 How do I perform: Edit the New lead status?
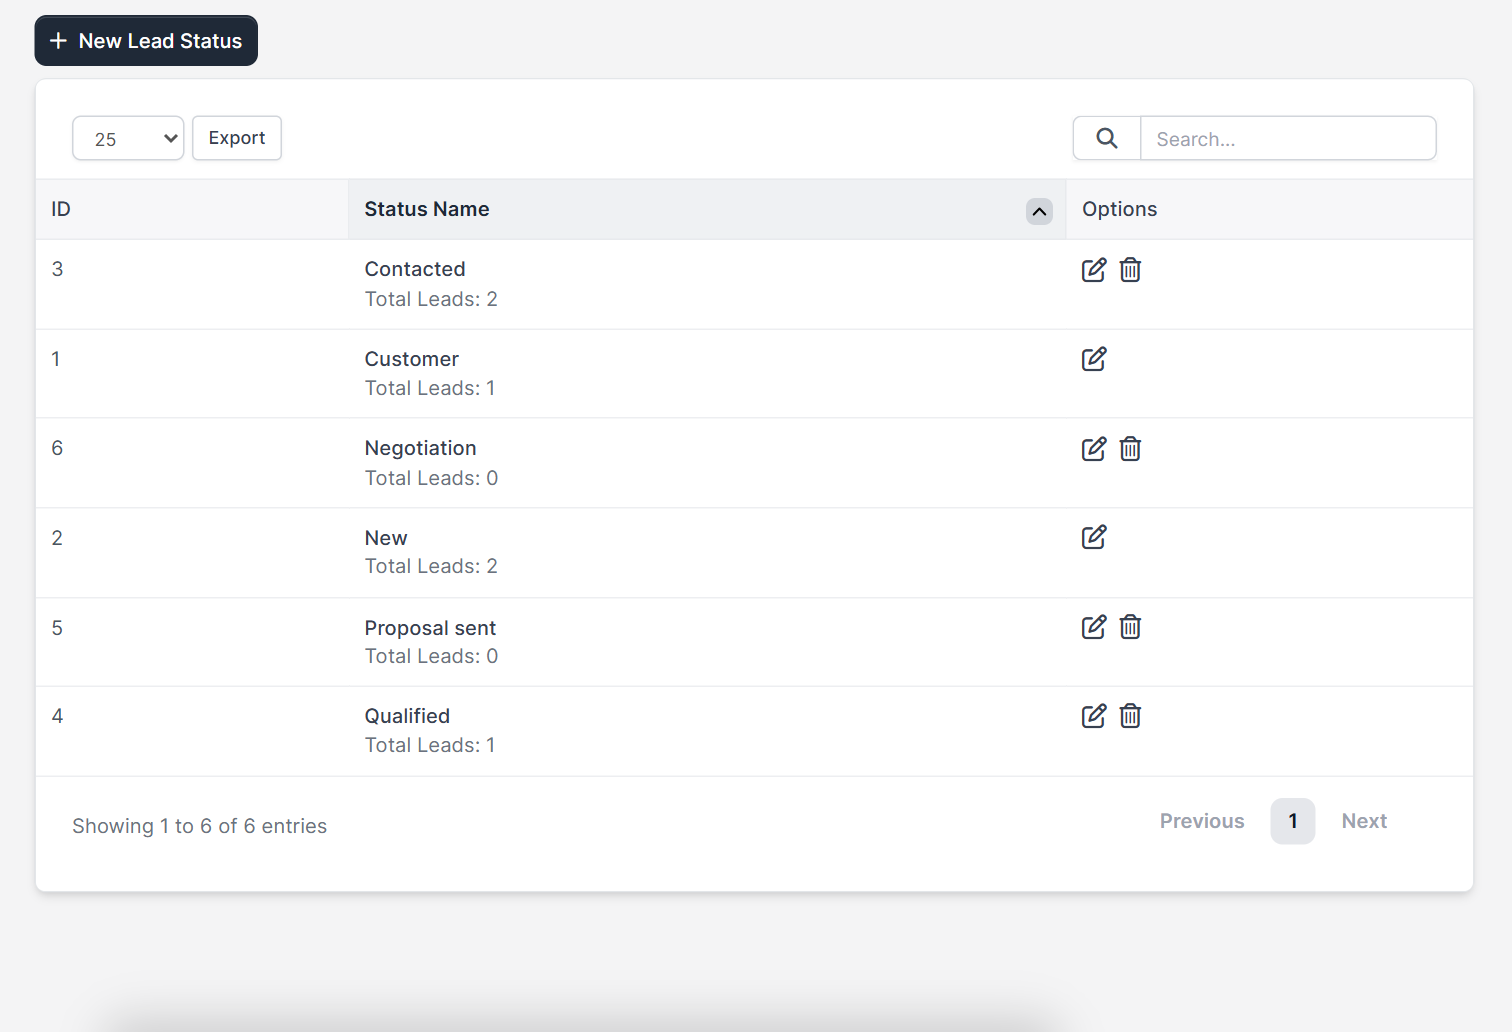[x=1094, y=537]
